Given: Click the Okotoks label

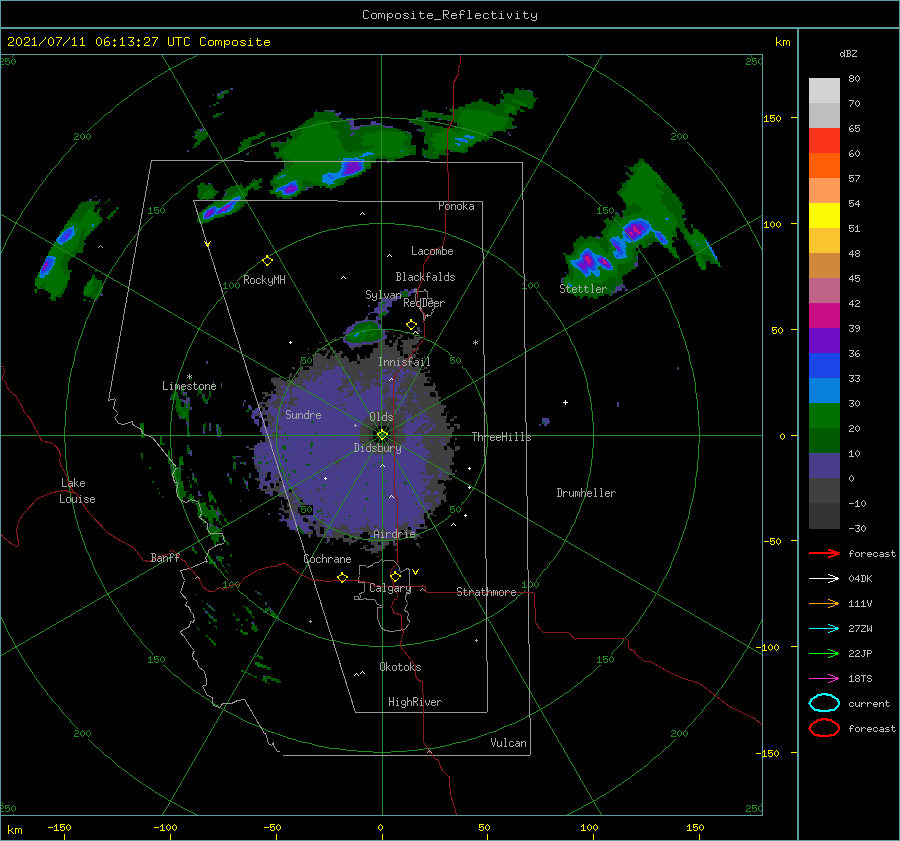Looking at the screenshot, I should [x=400, y=667].
